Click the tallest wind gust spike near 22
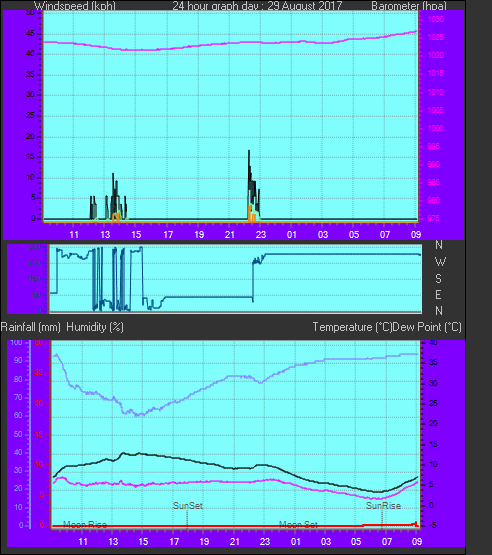The height and width of the screenshot is (555, 492). (x=249, y=151)
